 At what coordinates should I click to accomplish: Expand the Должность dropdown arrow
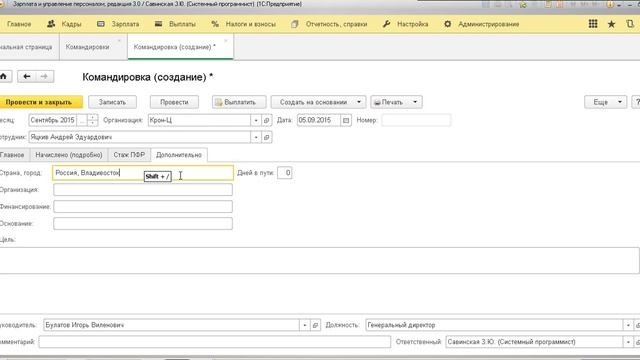pos(628,325)
